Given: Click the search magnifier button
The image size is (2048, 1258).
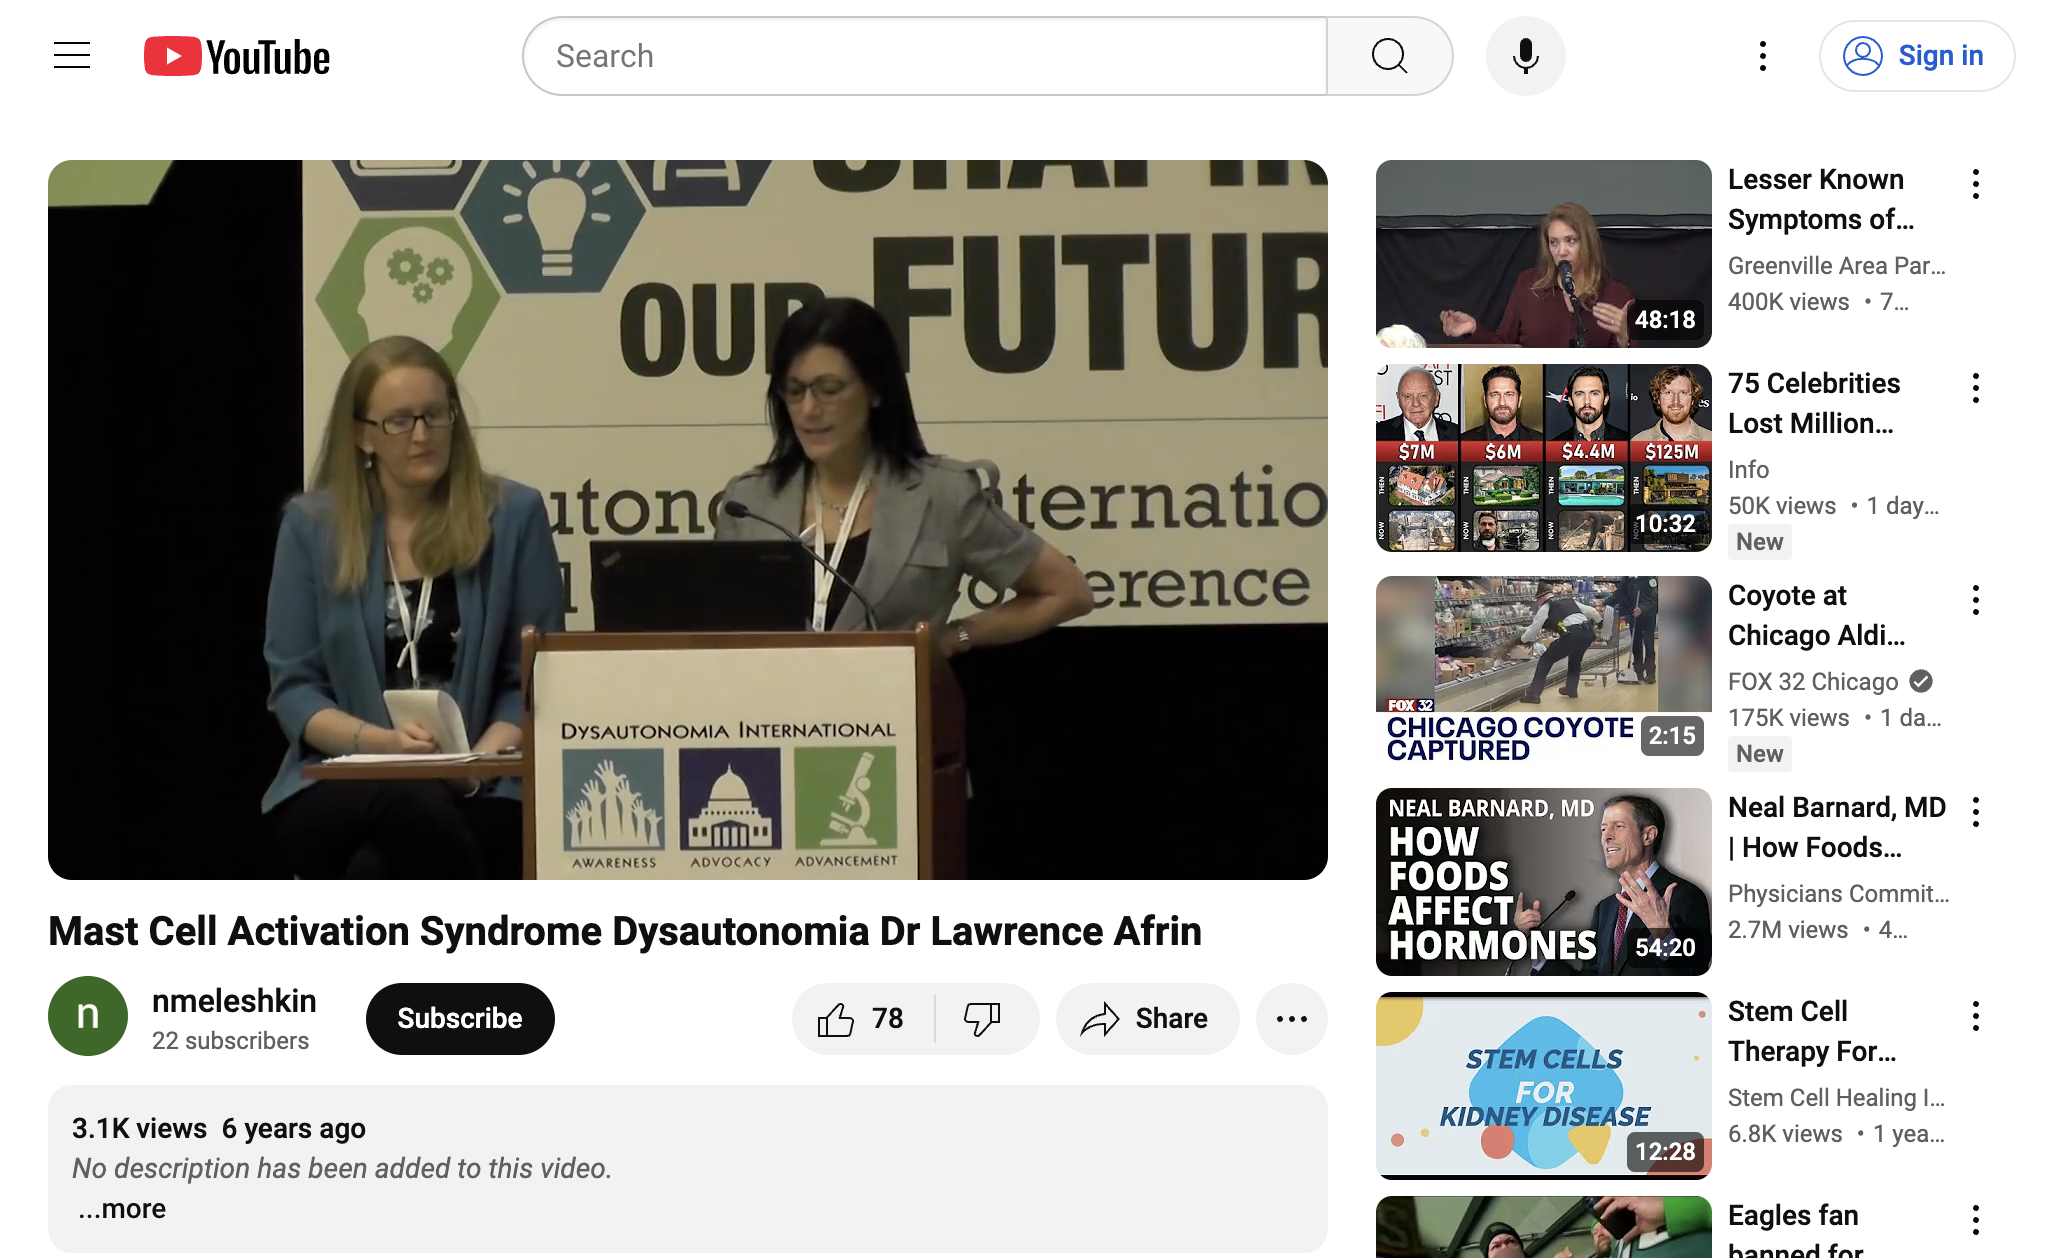Looking at the screenshot, I should coord(1389,56).
